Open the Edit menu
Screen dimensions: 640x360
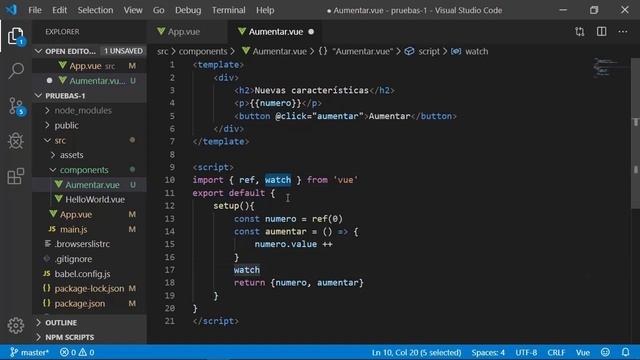pyautogui.click(x=59, y=10)
